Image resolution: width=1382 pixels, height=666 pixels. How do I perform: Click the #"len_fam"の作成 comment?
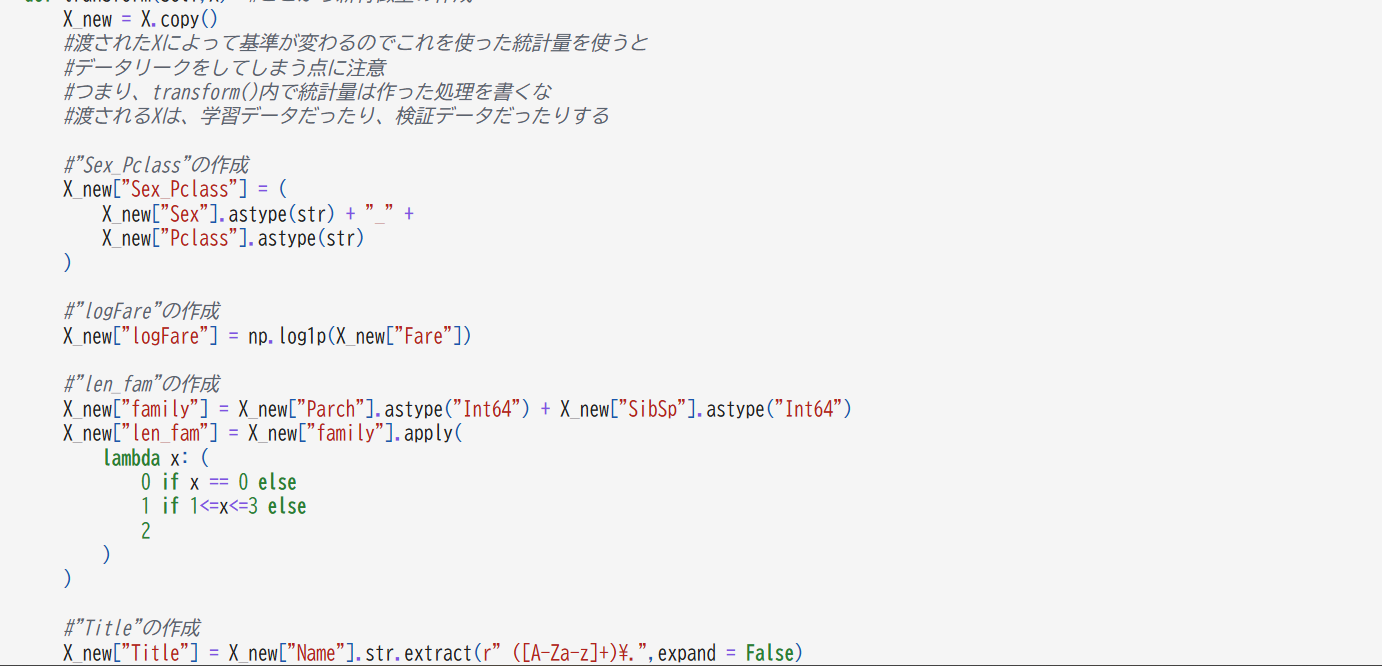click(x=141, y=384)
